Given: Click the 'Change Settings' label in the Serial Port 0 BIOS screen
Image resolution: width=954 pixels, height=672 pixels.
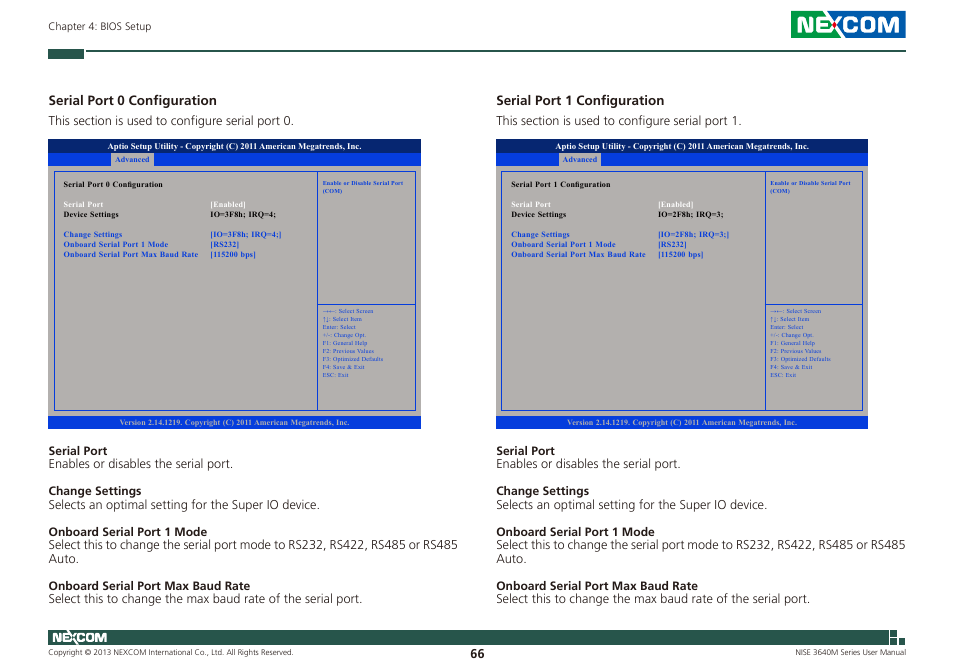Looking at the screenshot, I should [92, 234].
